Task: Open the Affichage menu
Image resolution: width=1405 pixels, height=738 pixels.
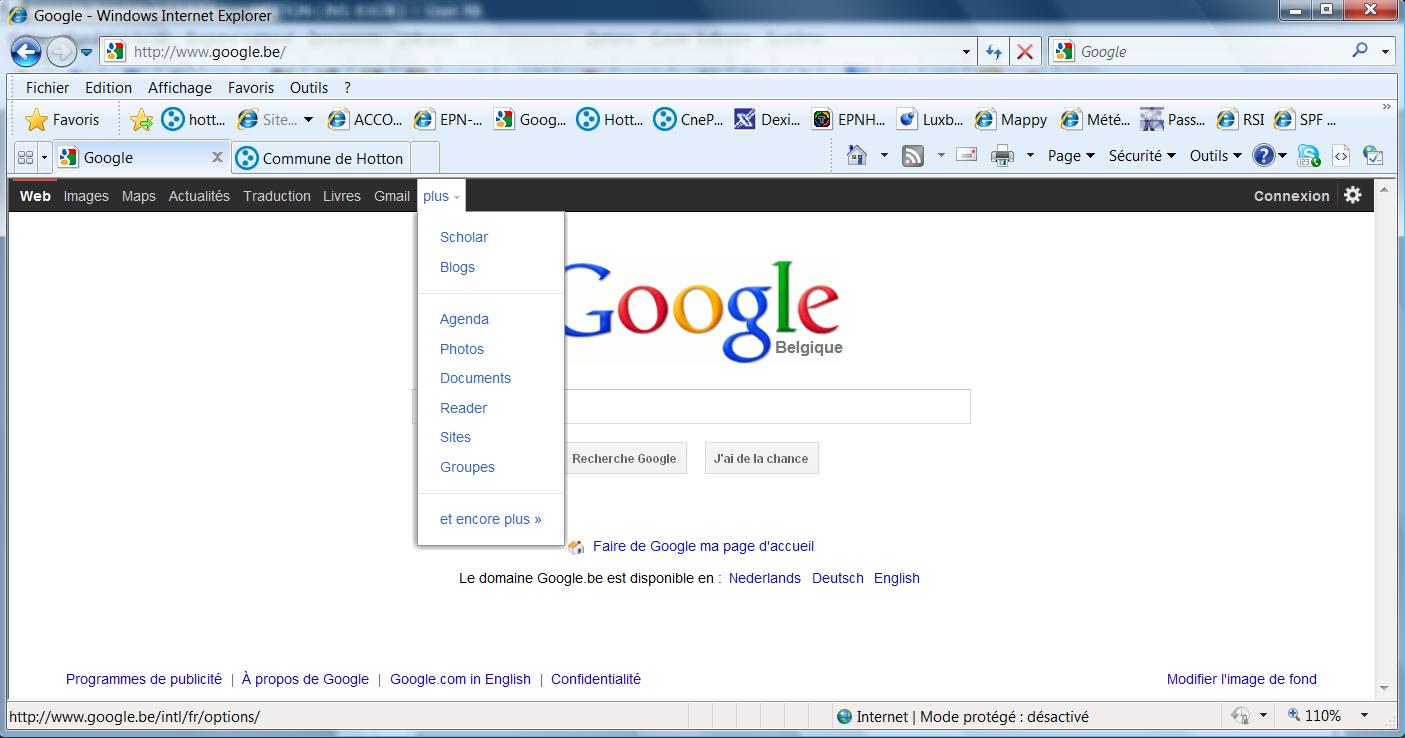Action: tap(180, 87)
